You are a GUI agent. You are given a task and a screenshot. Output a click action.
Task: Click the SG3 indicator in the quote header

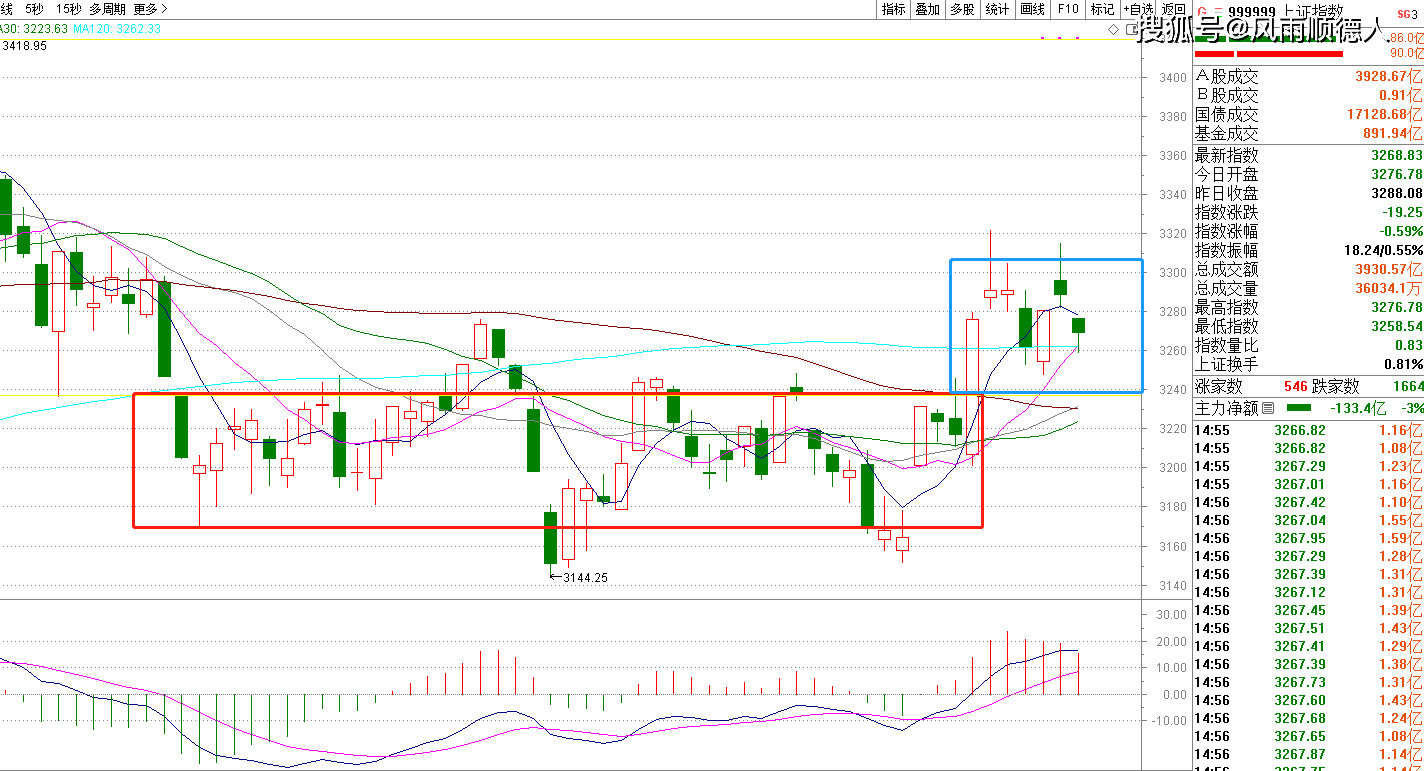1407,9
